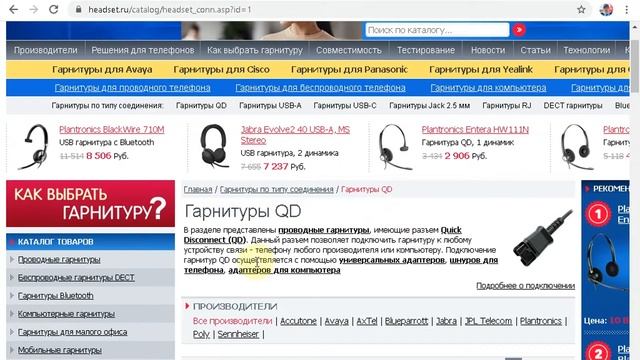This screenshot has height=360, width=640.
Task: Click the number 1 recommended badge
Action: [598, 214]
